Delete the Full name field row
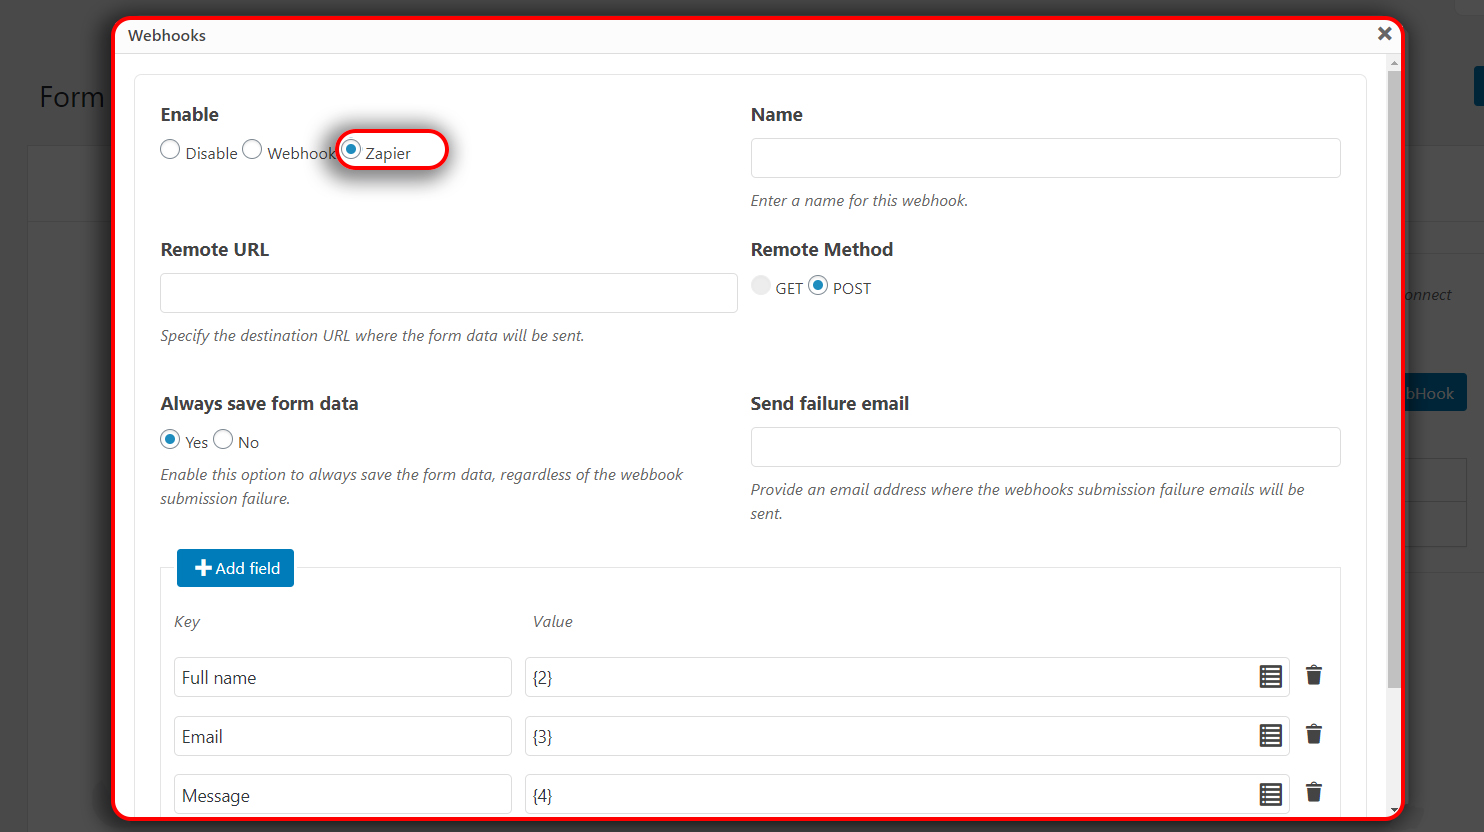Viewport: 1484px width, 832px height. (x=1314, y=676)
